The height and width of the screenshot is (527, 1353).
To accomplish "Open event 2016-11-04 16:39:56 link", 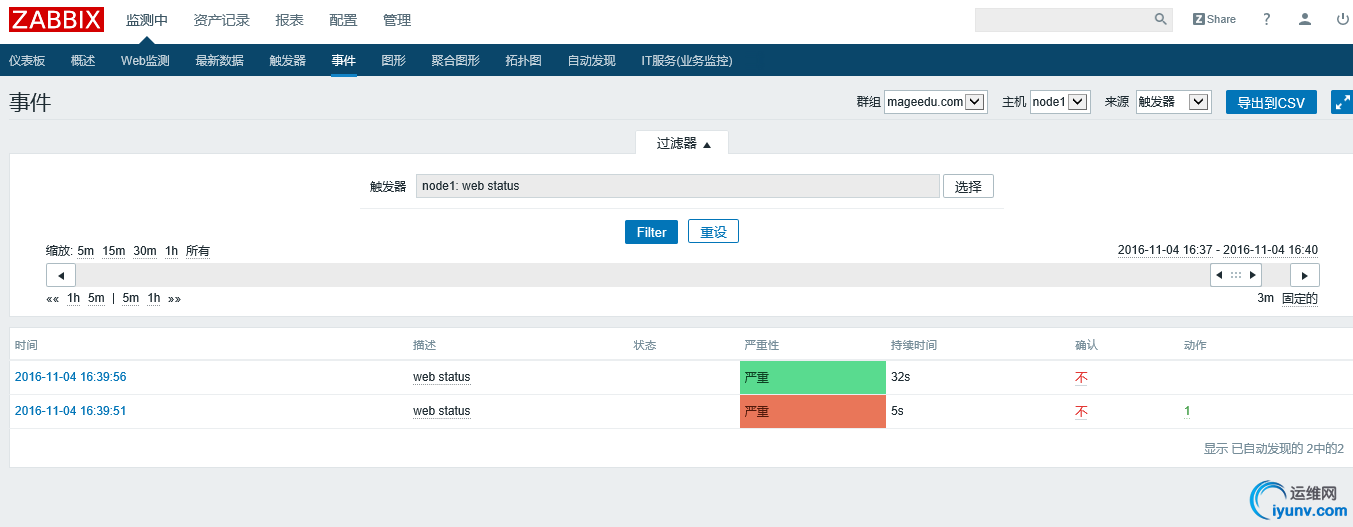I will pyautogui.click(x=71, y=377).
